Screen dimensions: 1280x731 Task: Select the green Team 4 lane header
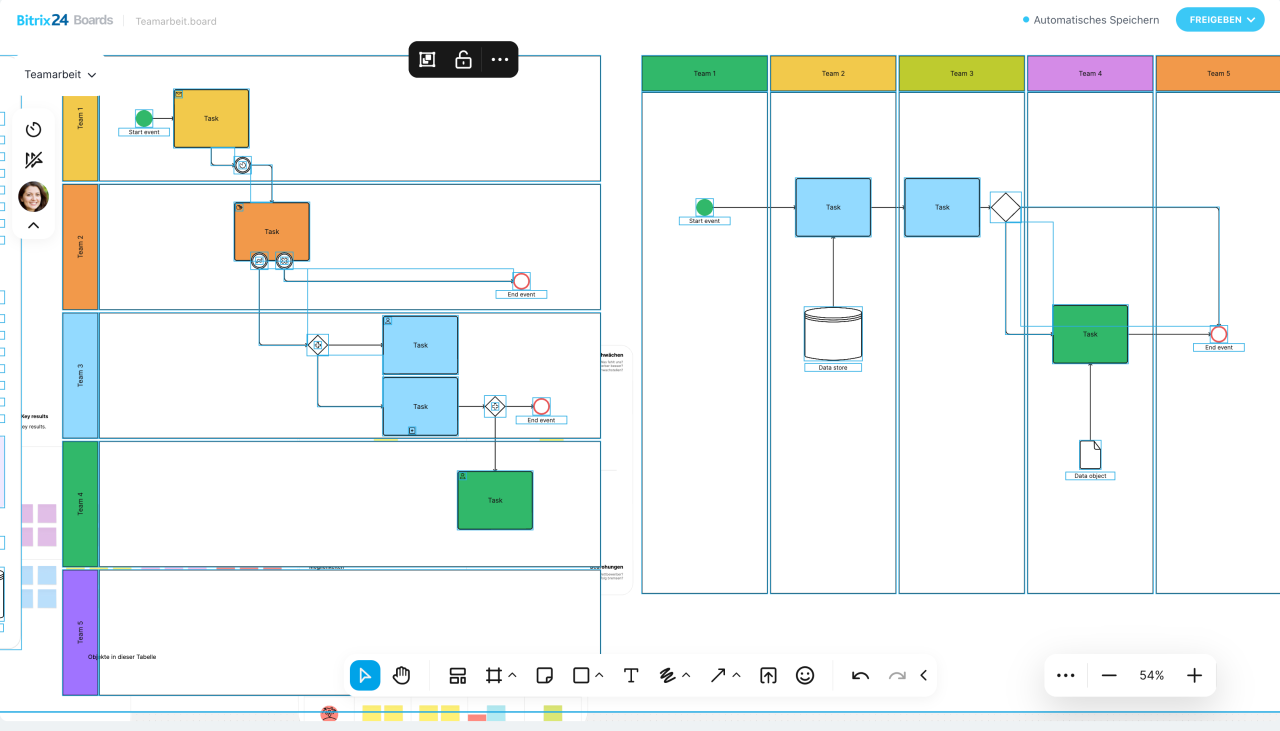(x=81, y=503)
